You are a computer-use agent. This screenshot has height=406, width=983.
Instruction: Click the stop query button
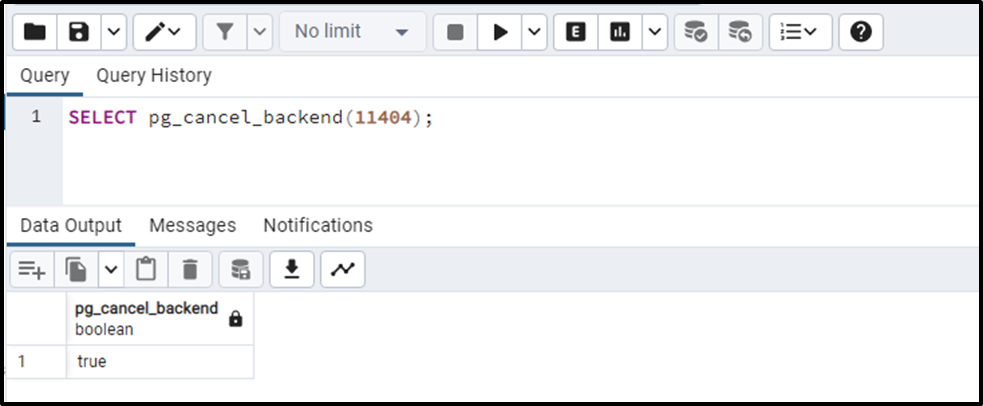[x=456, y=32]
